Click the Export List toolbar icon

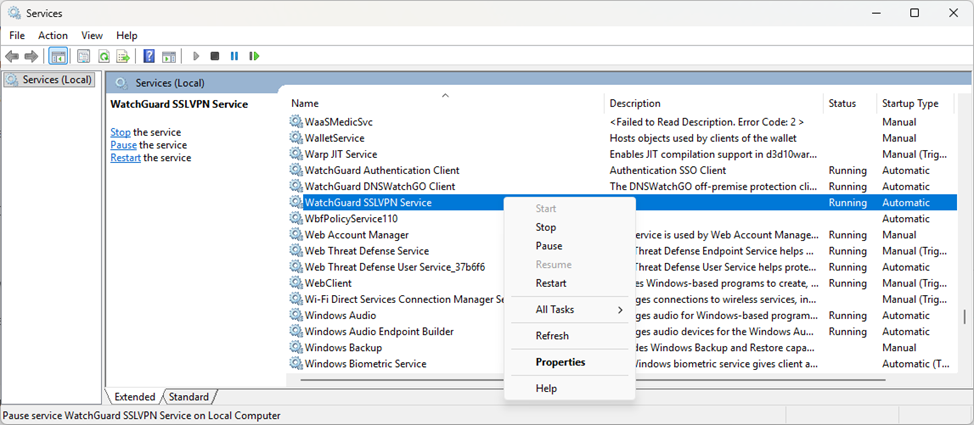click(122, 56)
